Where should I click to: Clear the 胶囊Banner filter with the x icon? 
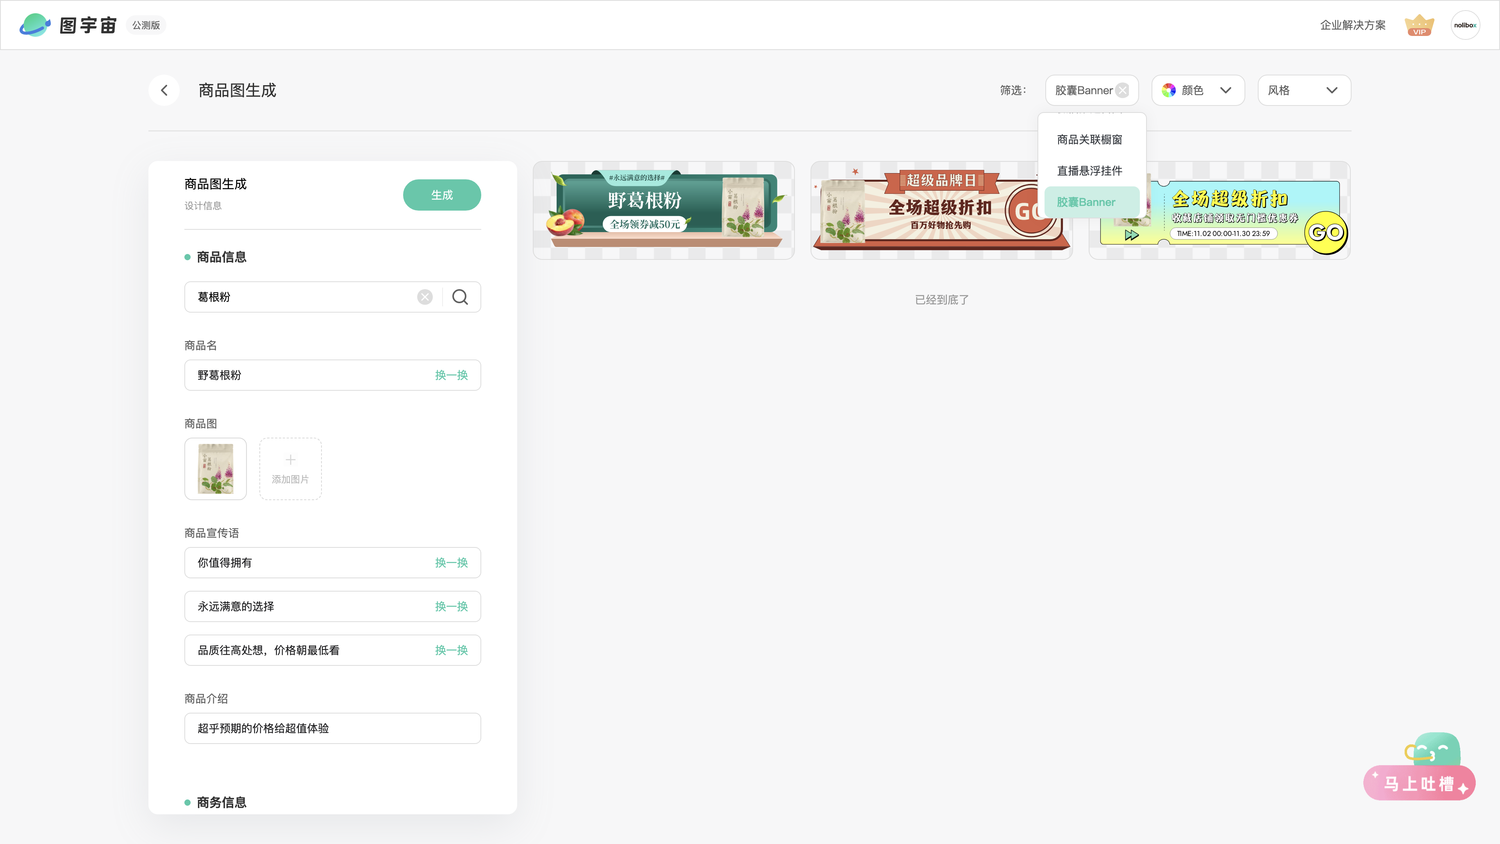pos(1122,90)
